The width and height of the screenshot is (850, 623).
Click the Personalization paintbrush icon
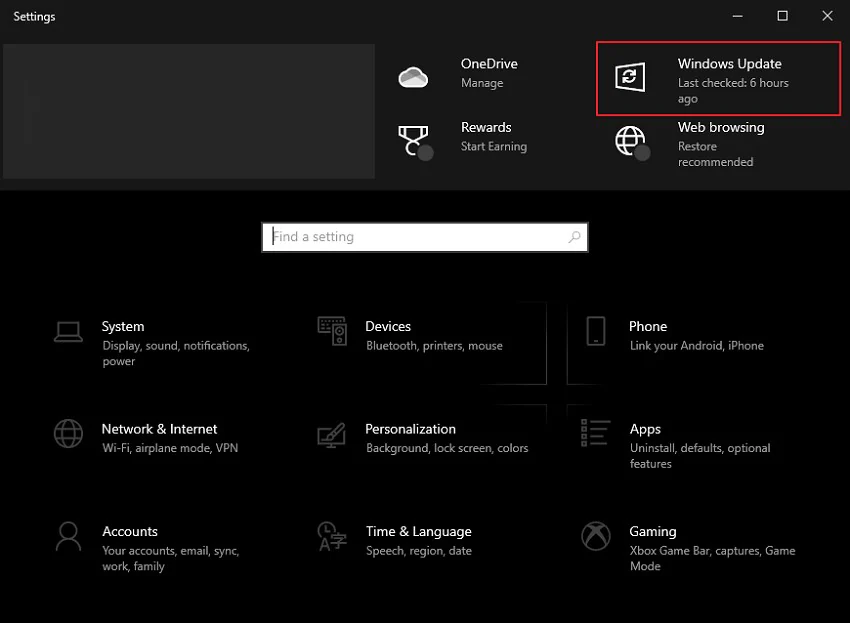pyautogui.click(x=332, y=435)
